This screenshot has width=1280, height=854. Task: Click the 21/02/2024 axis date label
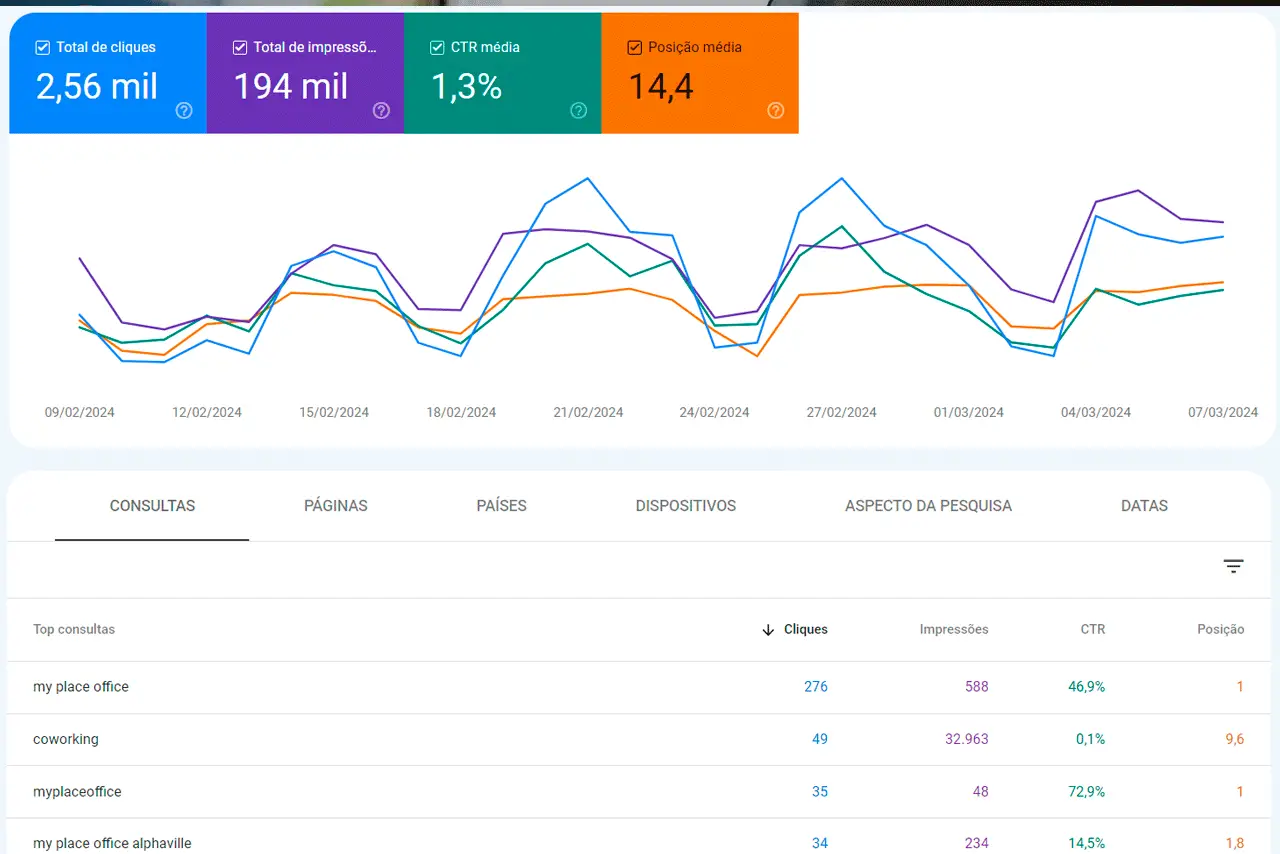pos(588,412)
